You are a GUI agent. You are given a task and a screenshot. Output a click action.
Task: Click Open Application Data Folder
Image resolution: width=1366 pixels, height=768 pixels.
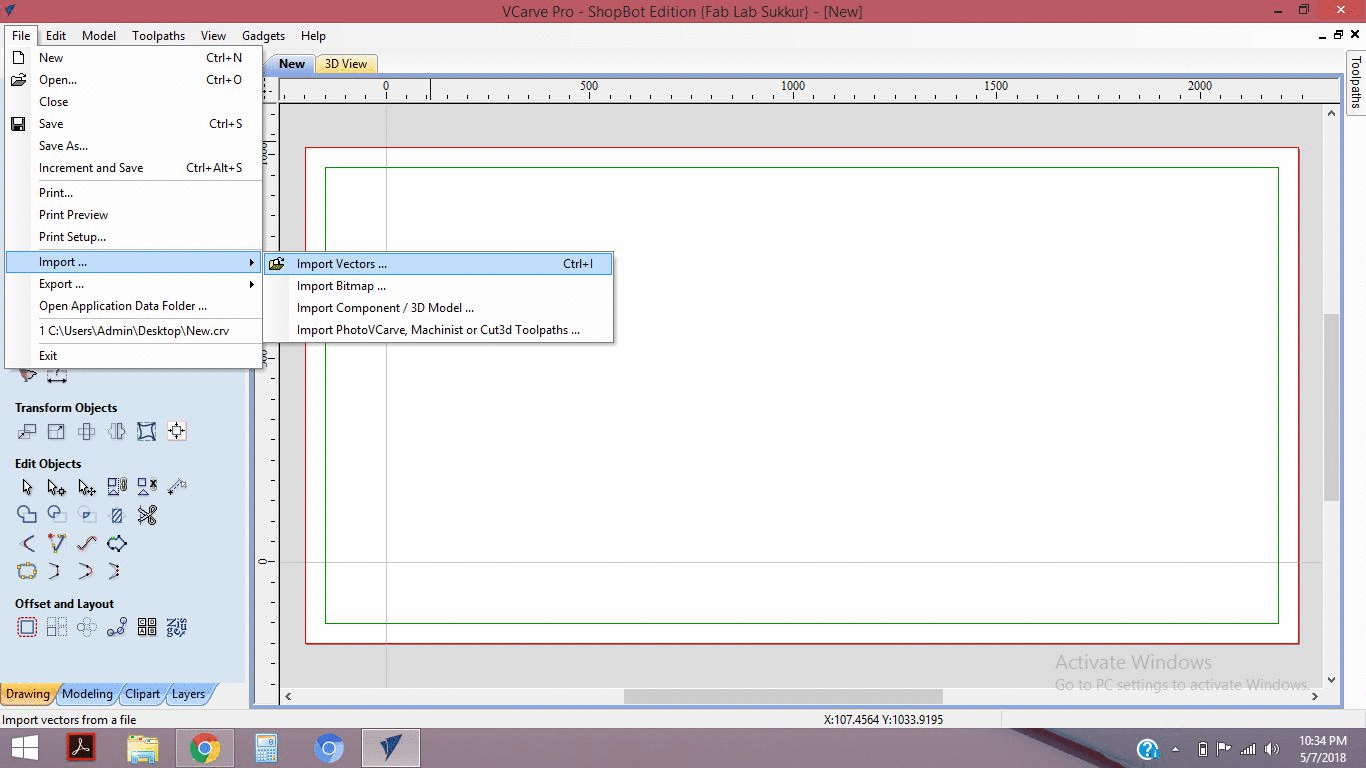(x=134, y=306)
